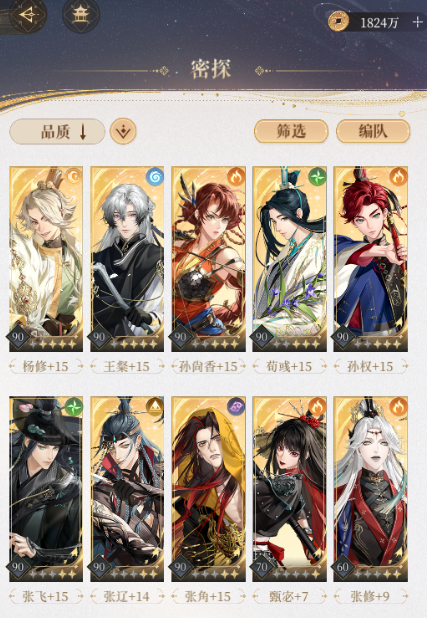This screenshot has height=618, width=427.
Task: Click the green leaf badge on 荀彧
Action: (317, 177)
